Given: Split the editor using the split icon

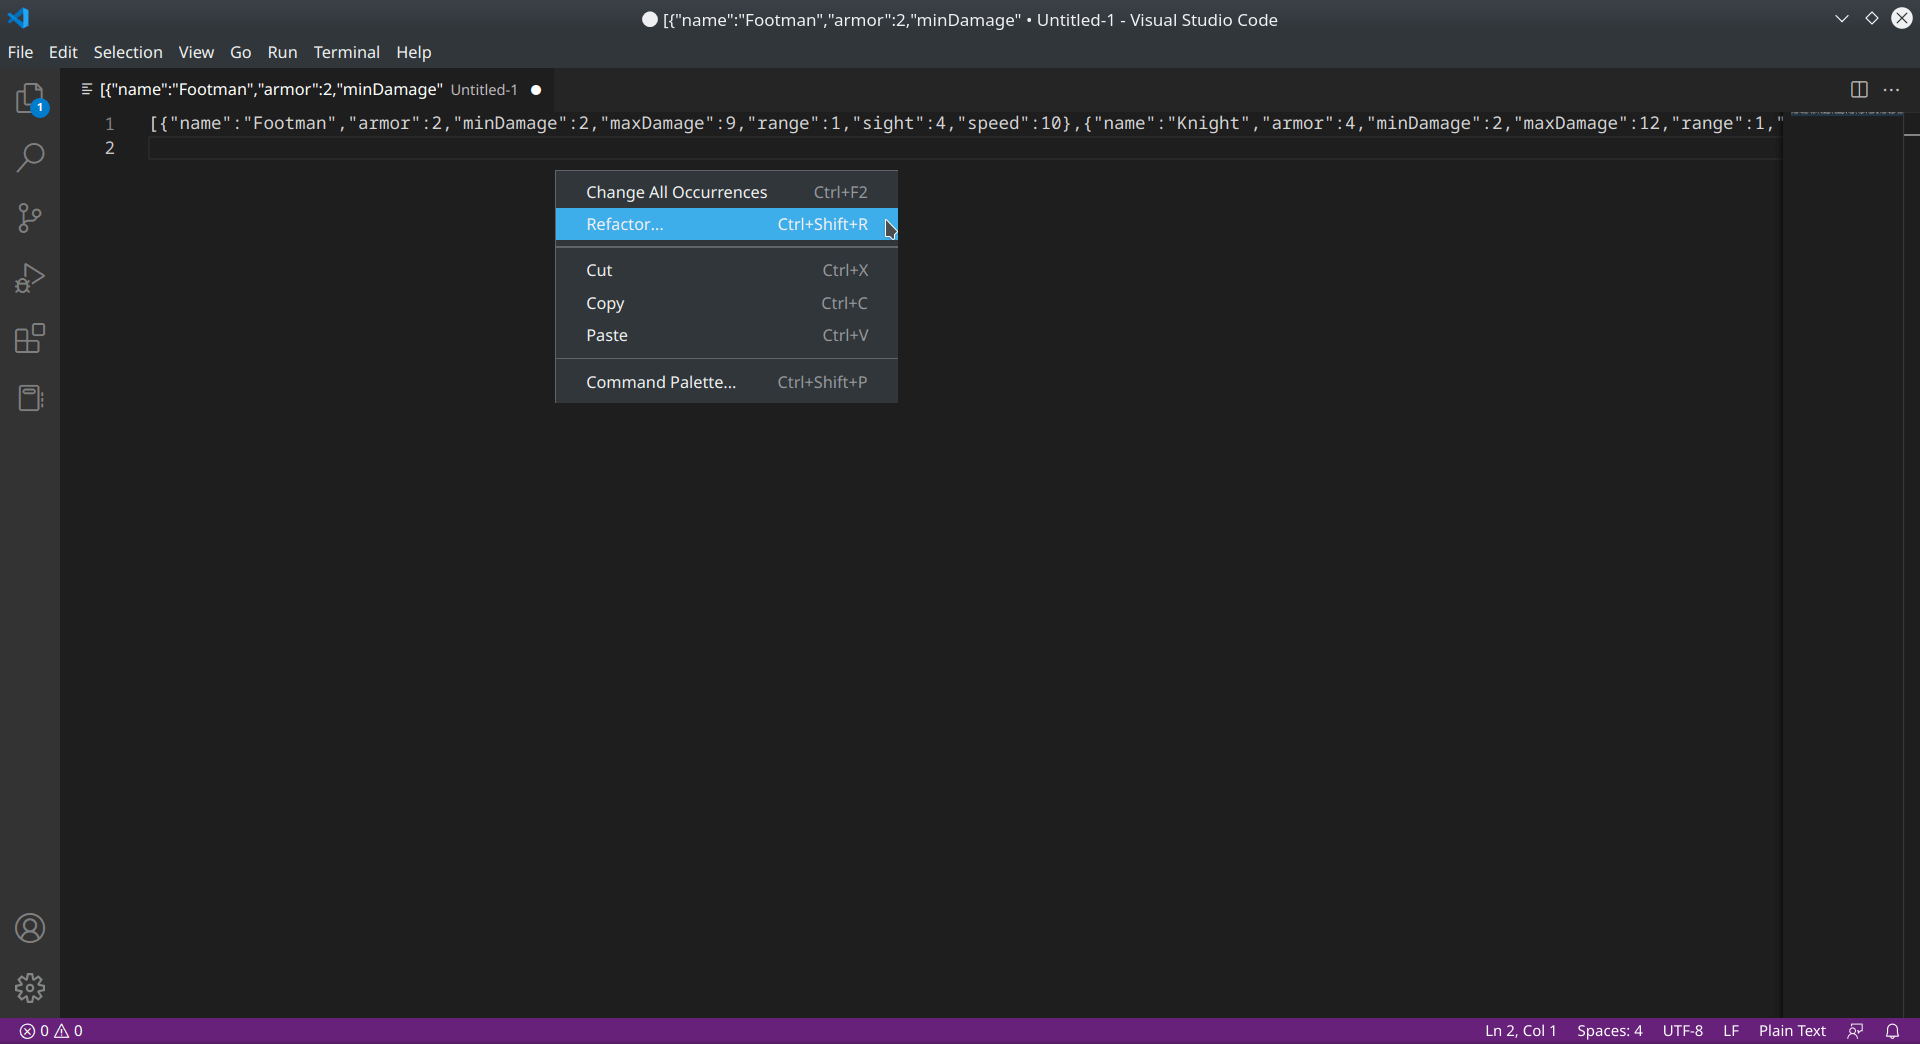Looking at the screenshot, I should [x=1859, y=89].
